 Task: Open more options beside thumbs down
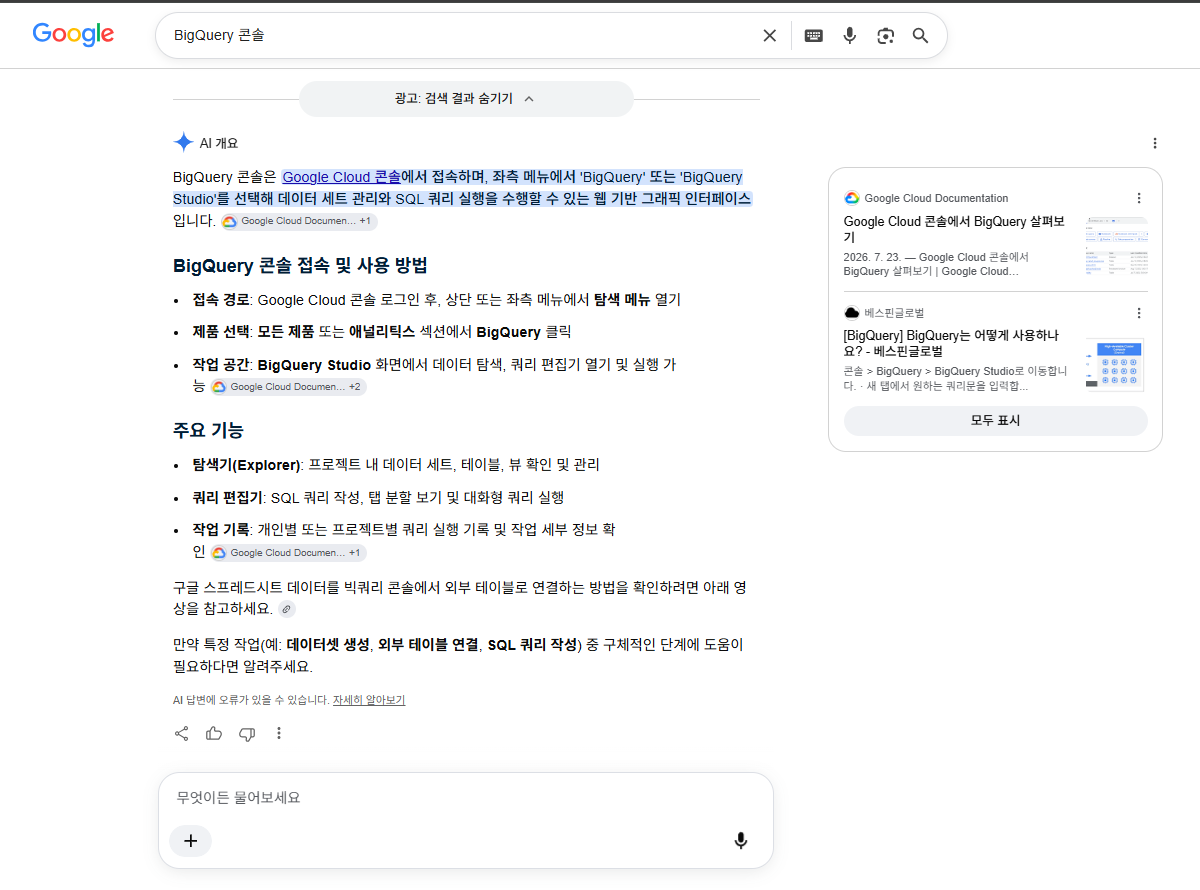[x=279, y=733]
